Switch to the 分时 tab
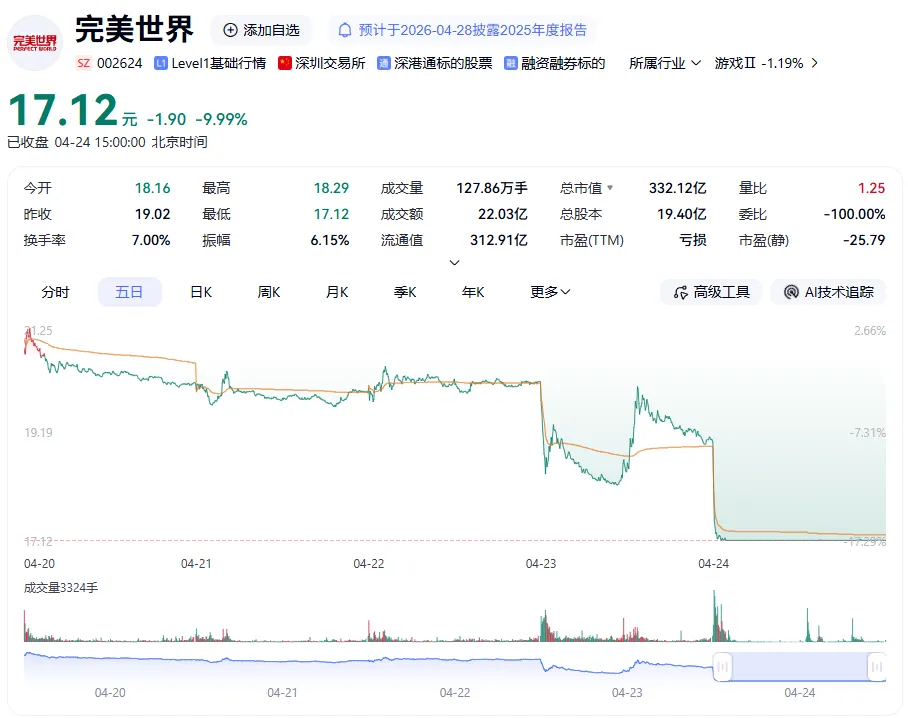 [55, 292]
